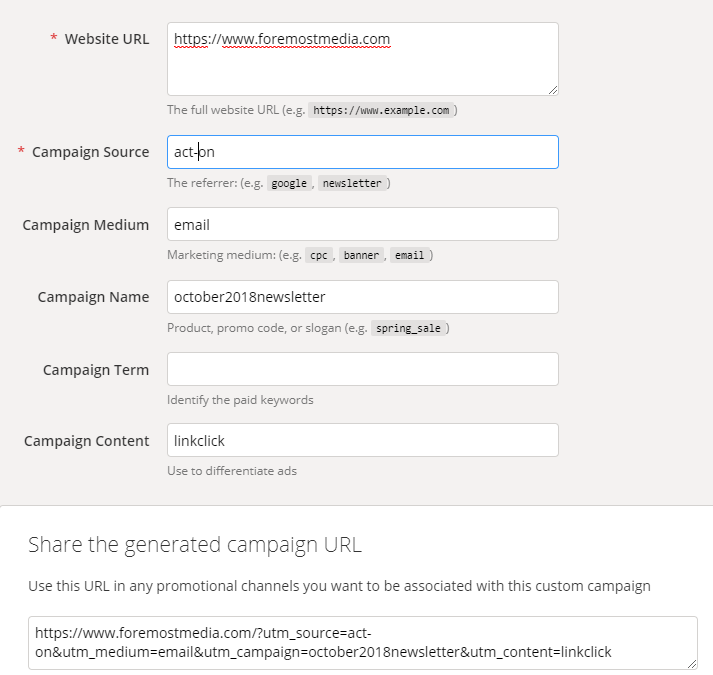Click the Campaign Source label

(x=90, y=152)
